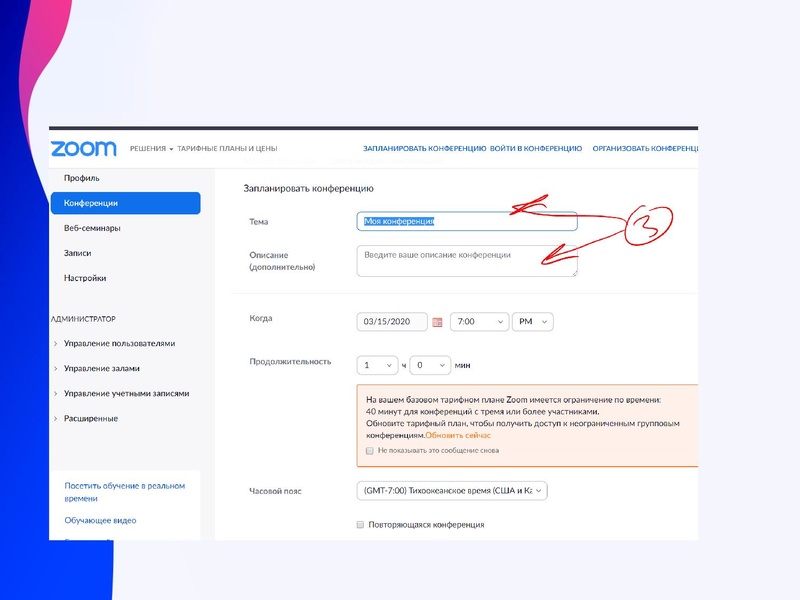Click the 'Тема' topic input field

[467, 222]
